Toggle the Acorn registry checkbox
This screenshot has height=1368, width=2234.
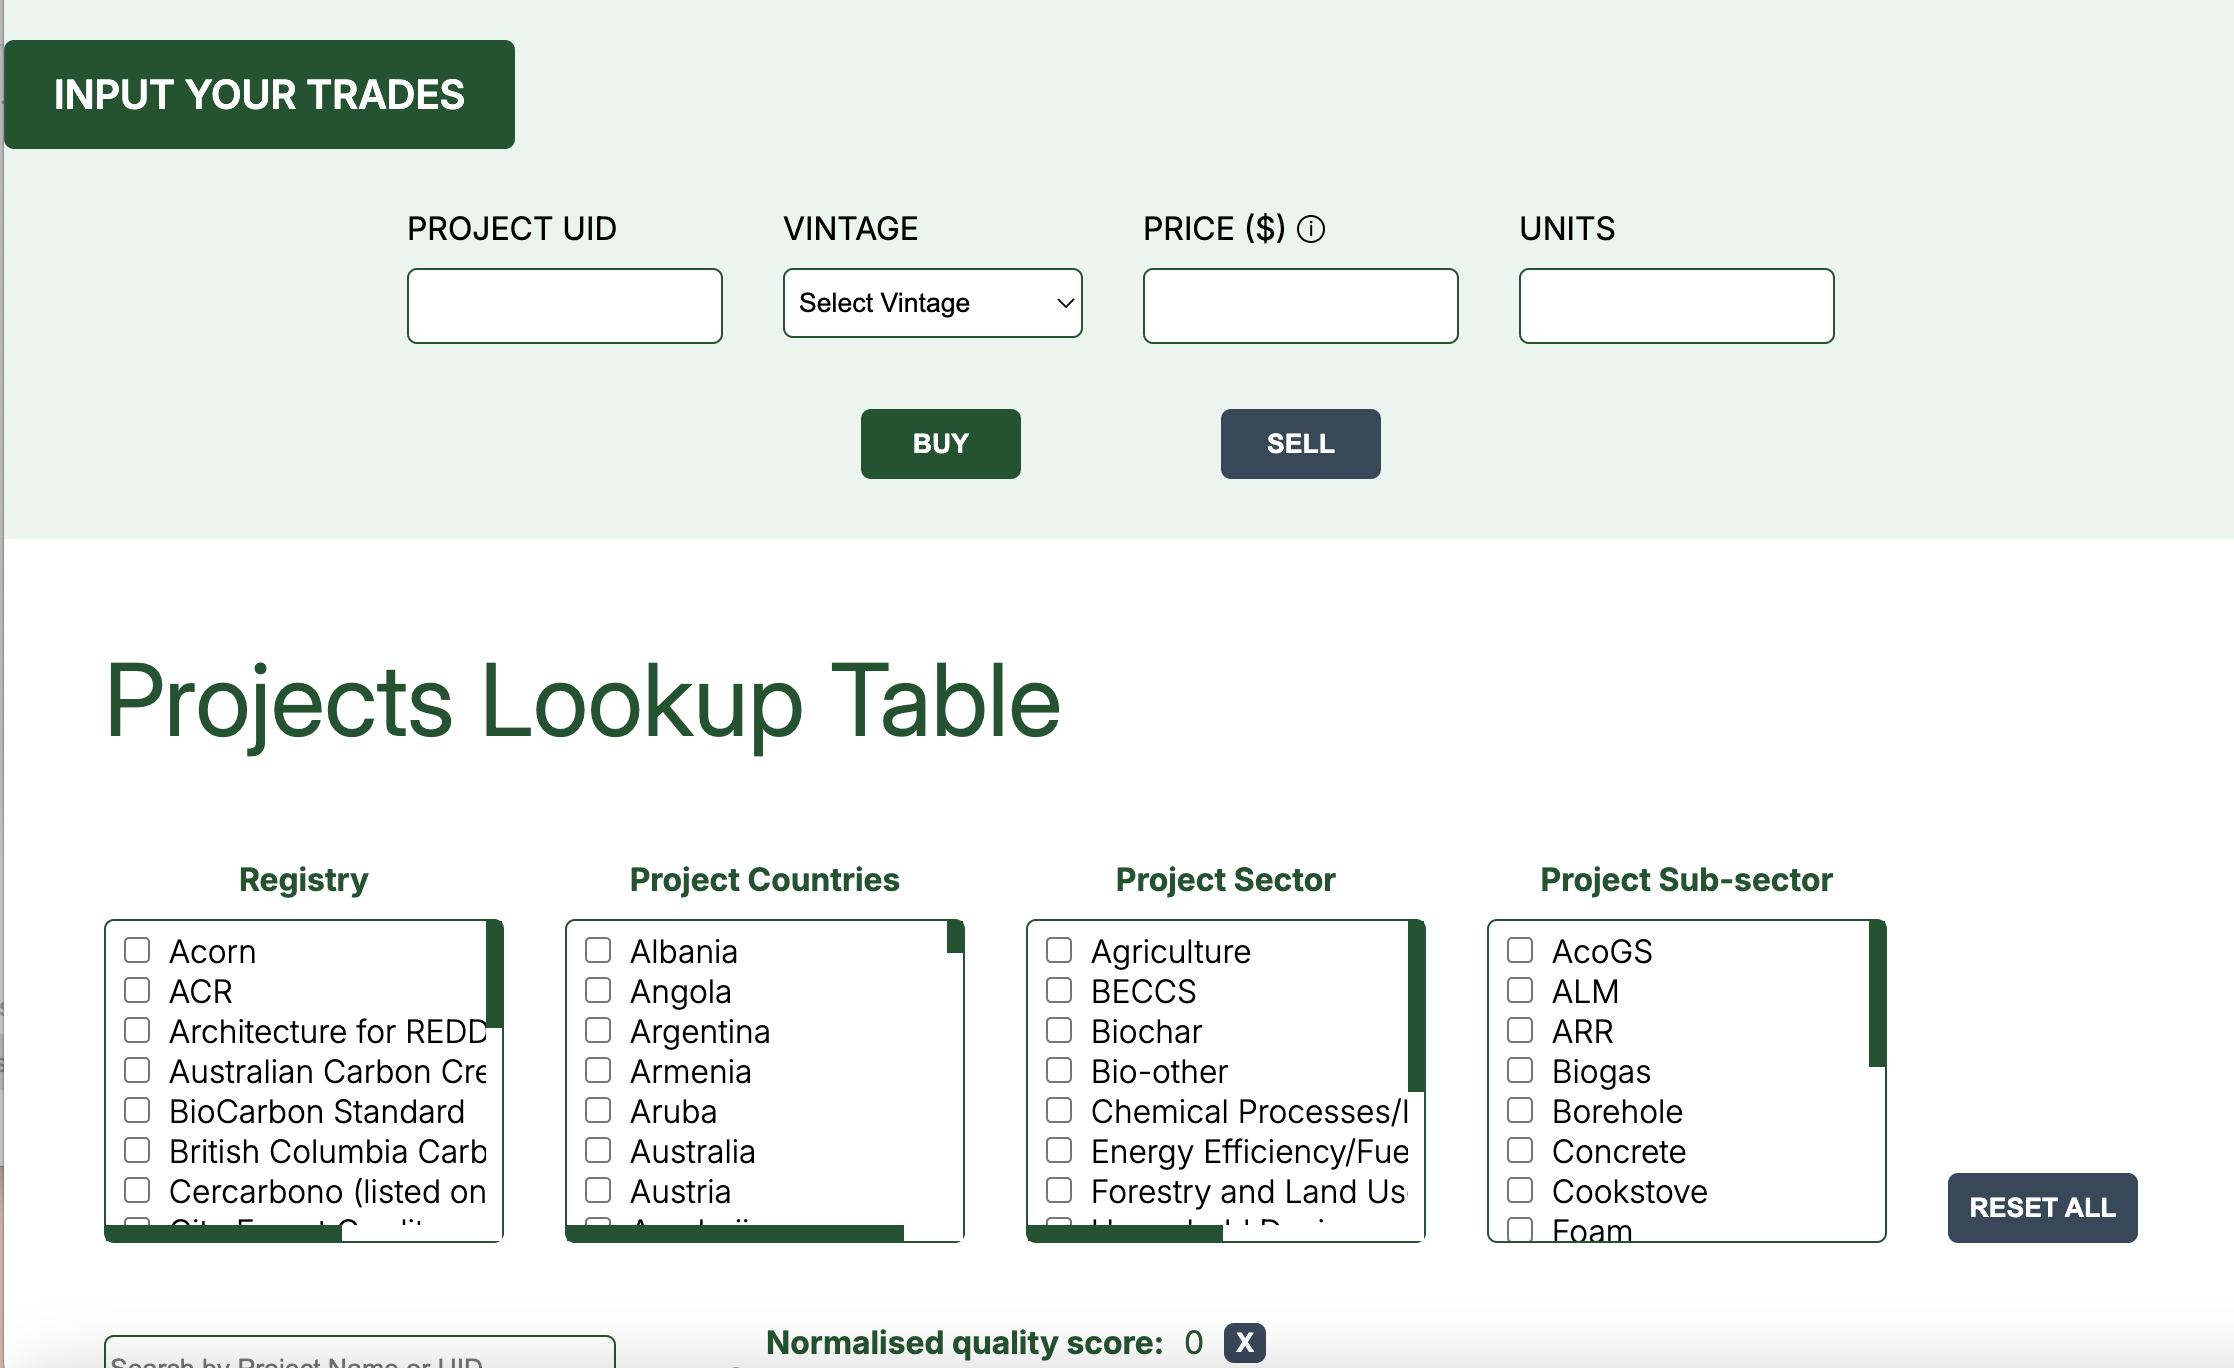click(139, 951)
